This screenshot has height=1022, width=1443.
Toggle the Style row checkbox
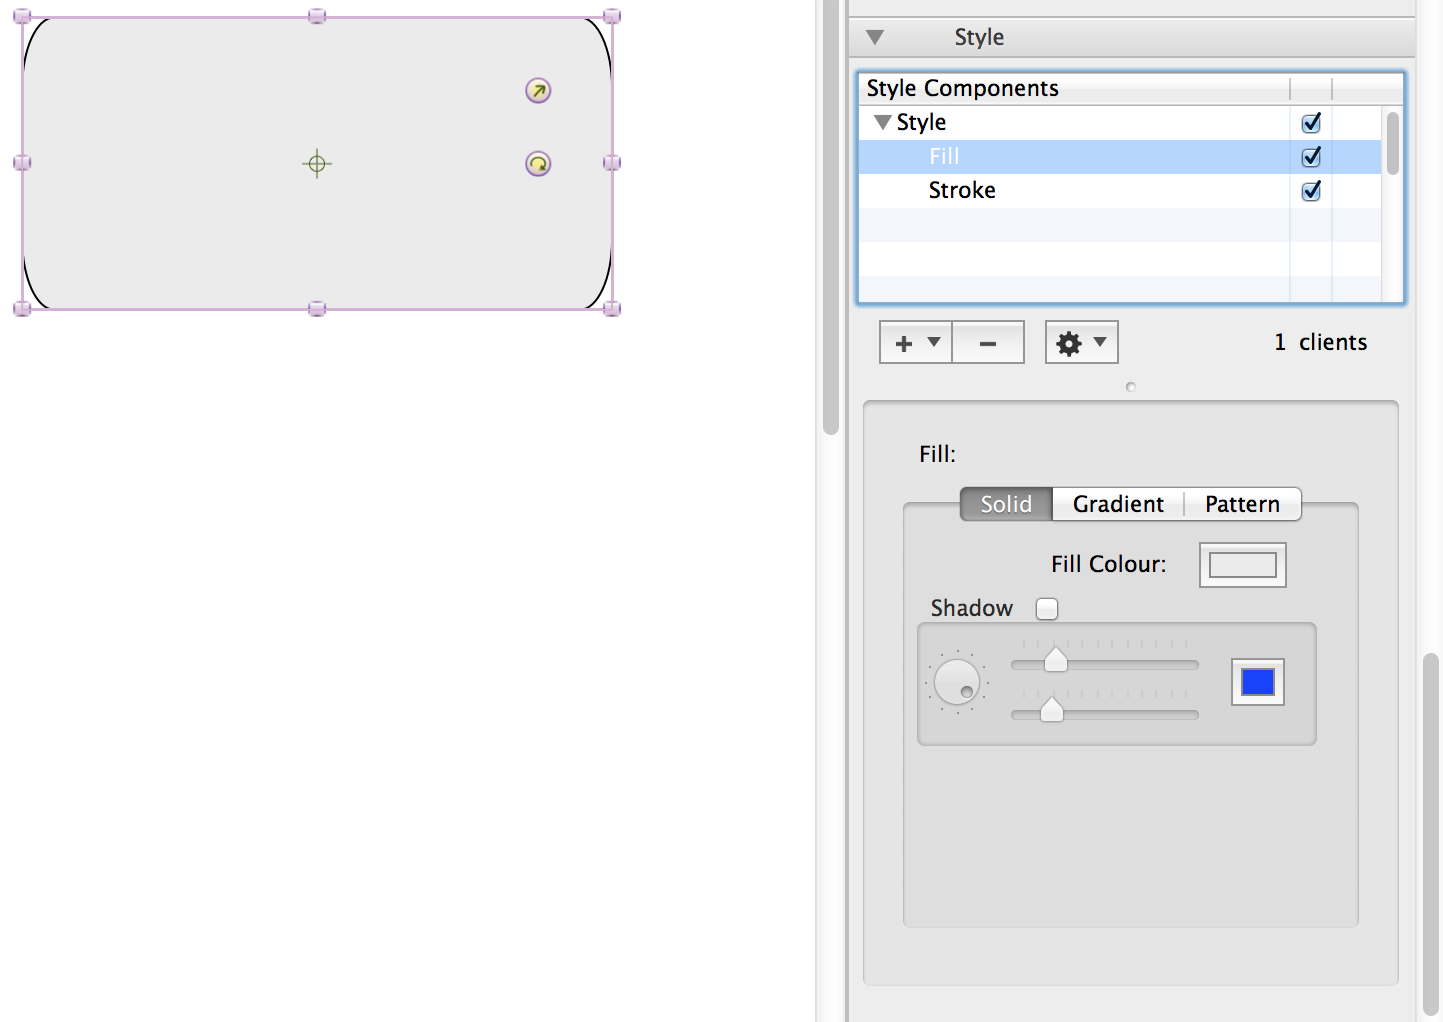click(1311, 123)
